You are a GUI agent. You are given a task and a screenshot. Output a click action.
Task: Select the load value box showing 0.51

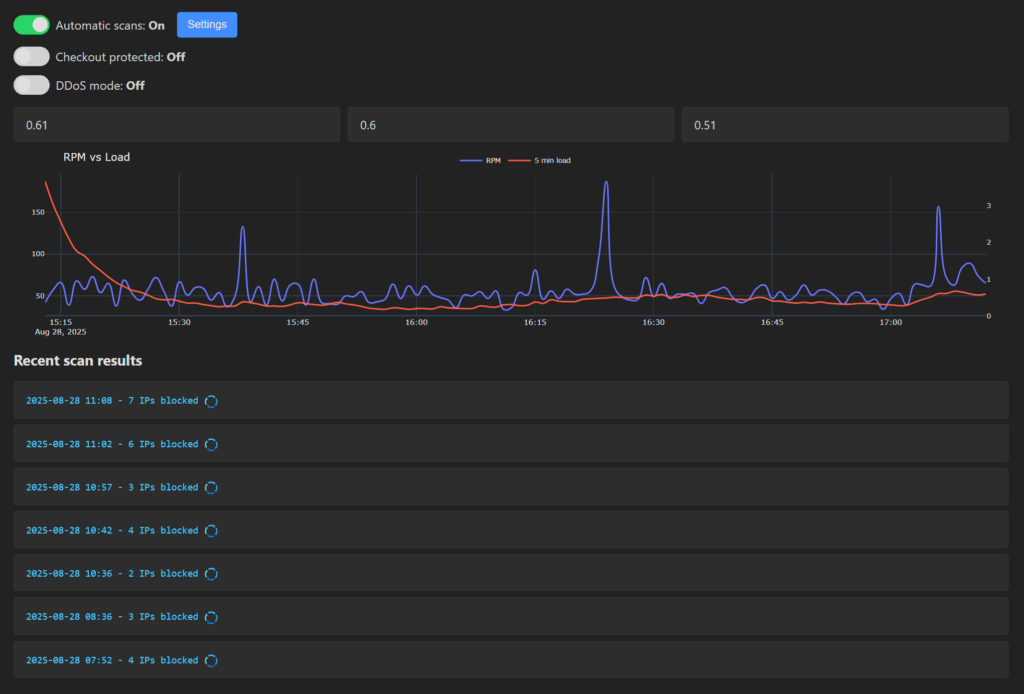[x=845, y=125]
